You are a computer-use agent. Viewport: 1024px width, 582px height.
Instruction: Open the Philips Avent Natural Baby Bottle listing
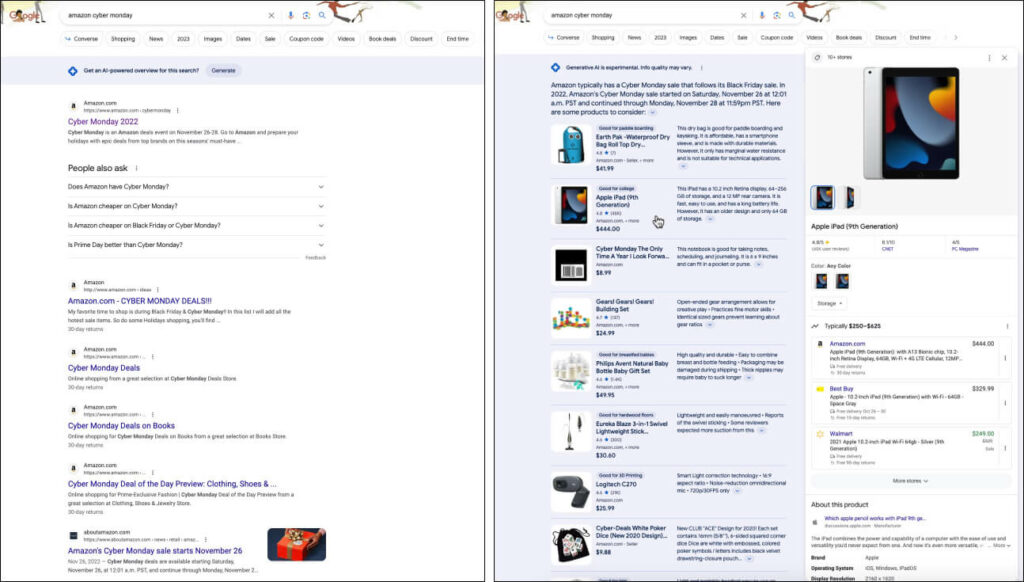click(632, 367)
